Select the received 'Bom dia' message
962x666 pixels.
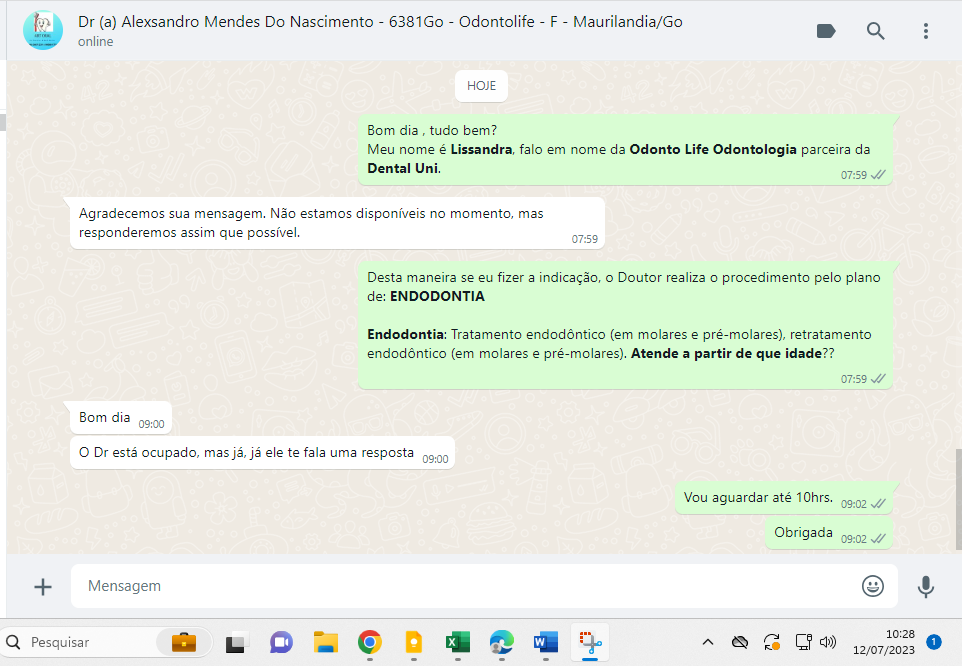coord(121,418)
